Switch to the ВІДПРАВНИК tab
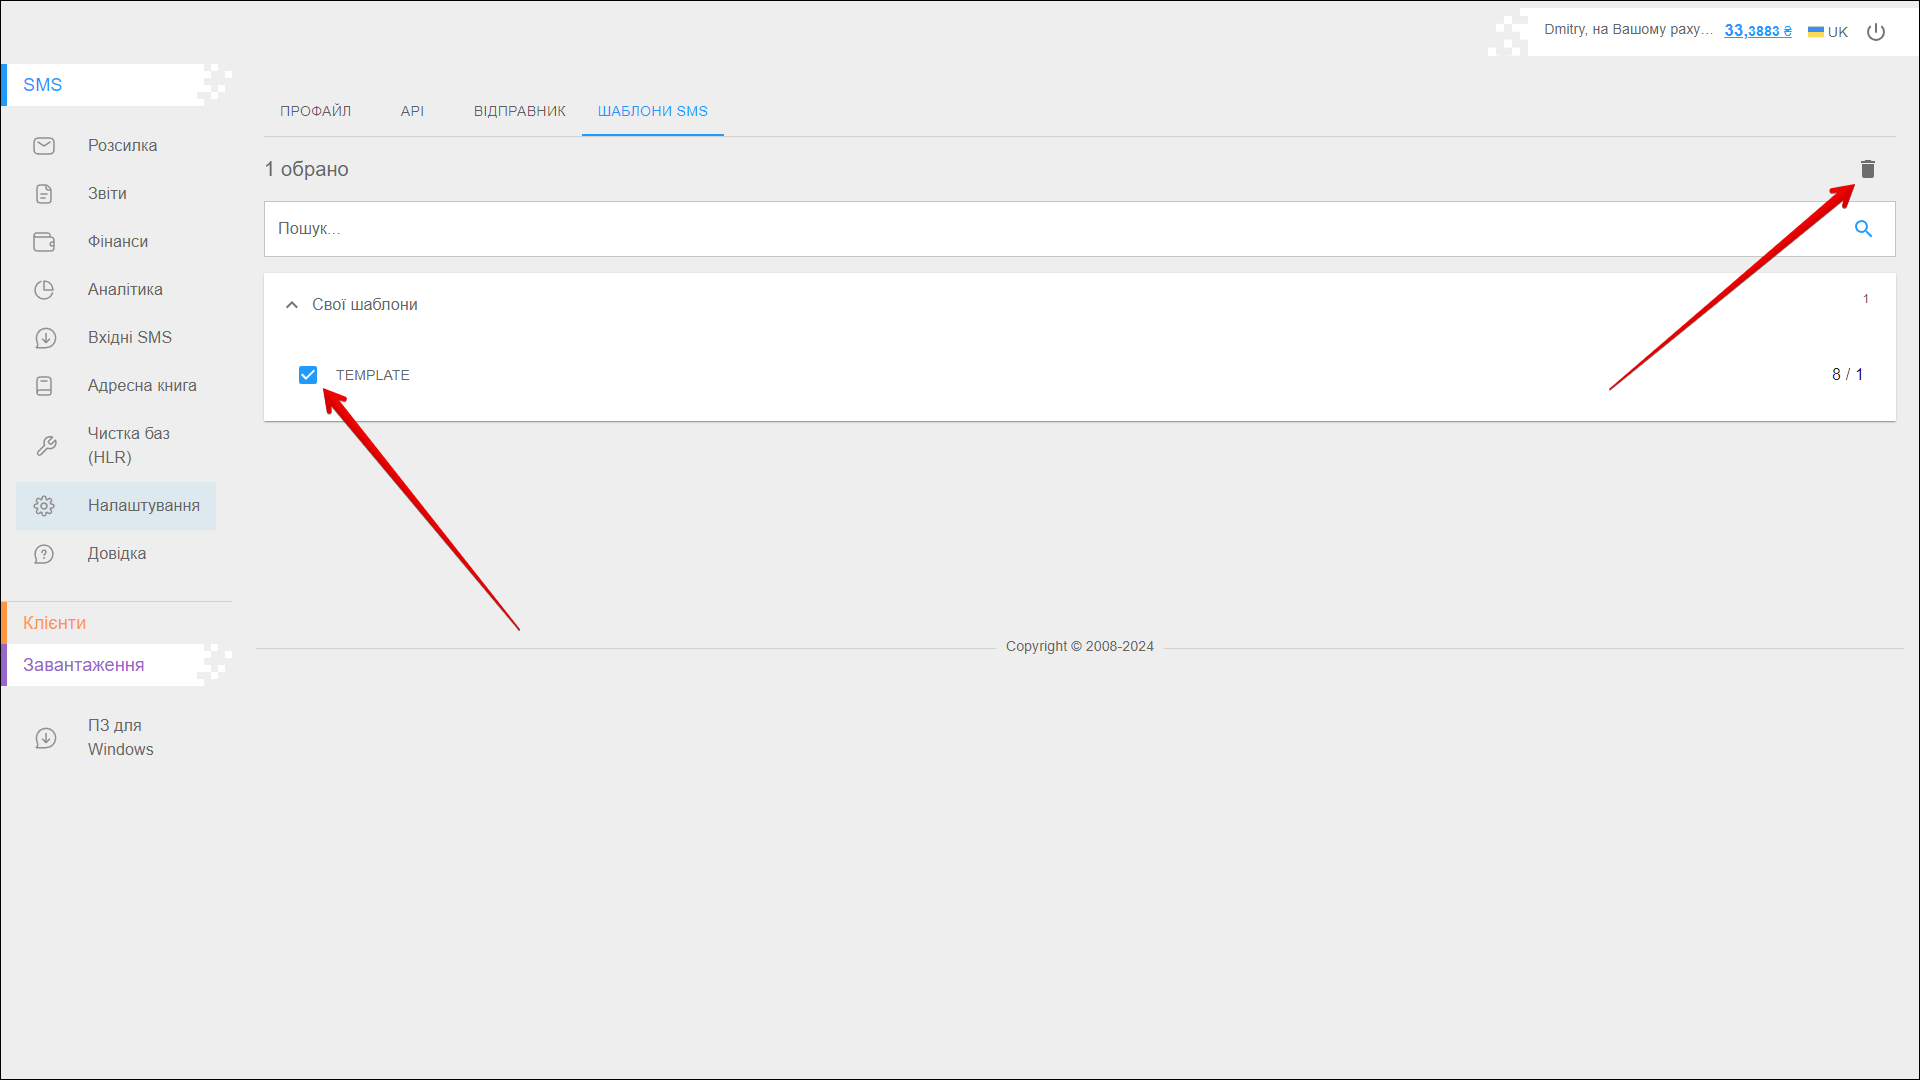 coord(519,111)
